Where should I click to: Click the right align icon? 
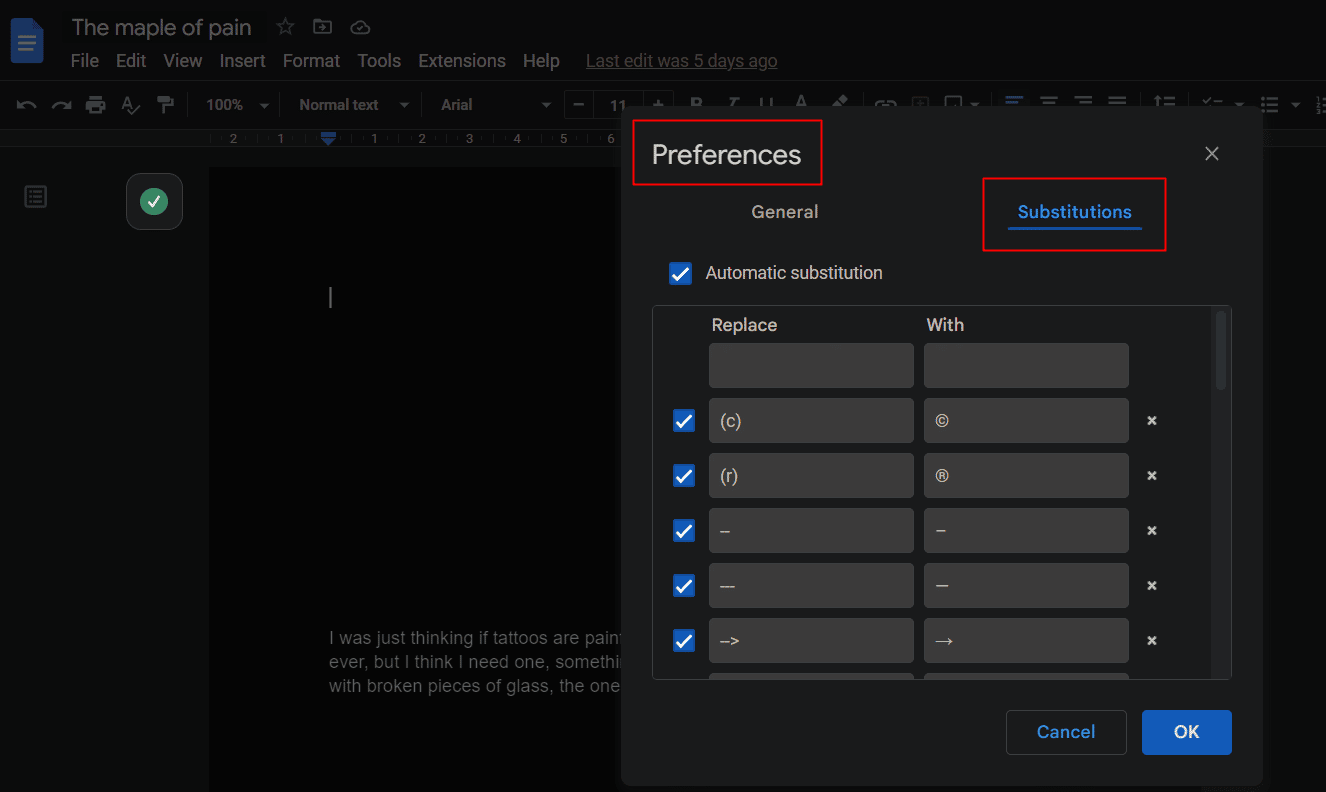tap(1083, 104)
